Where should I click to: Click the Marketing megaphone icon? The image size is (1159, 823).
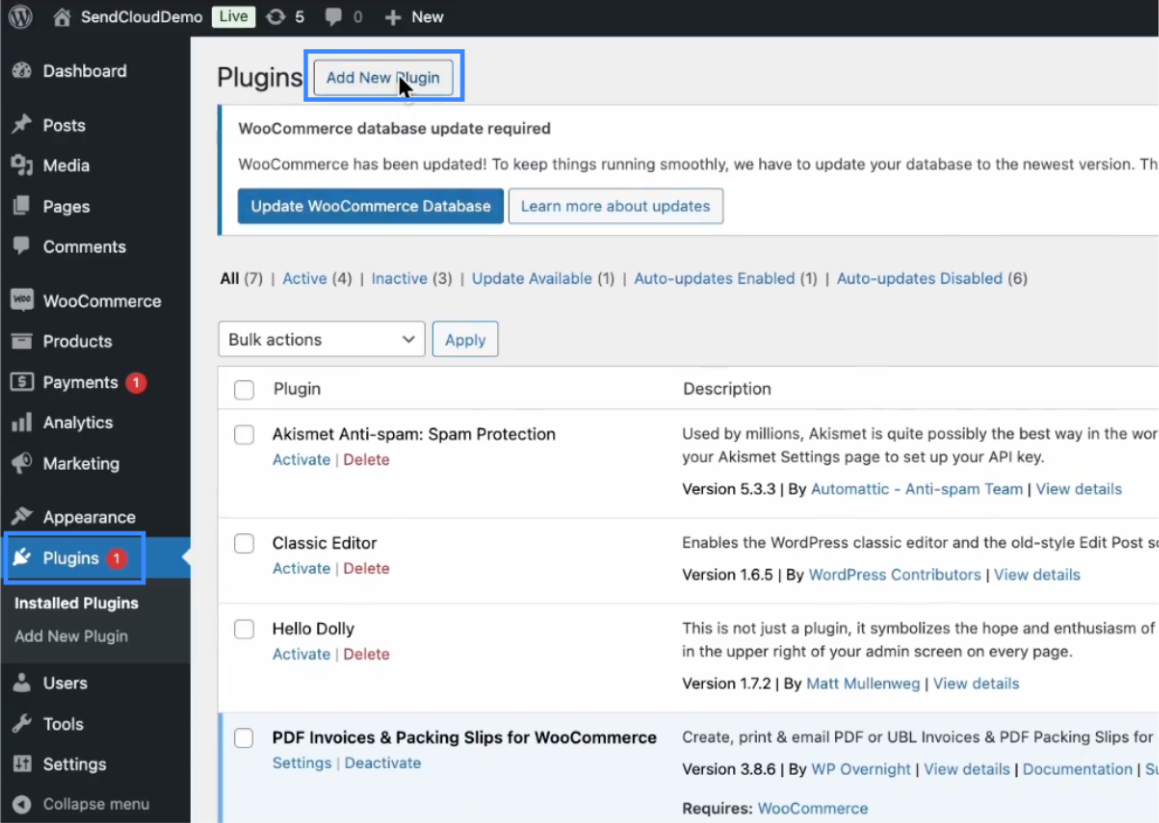pos(22,463)
